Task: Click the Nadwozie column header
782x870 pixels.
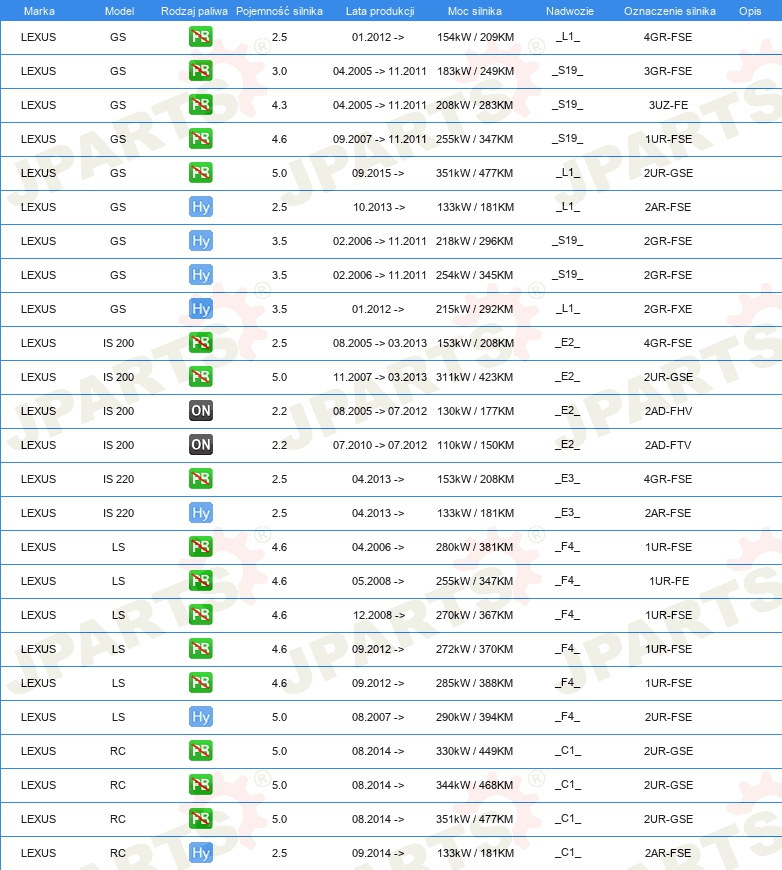Action: point(569,11)
